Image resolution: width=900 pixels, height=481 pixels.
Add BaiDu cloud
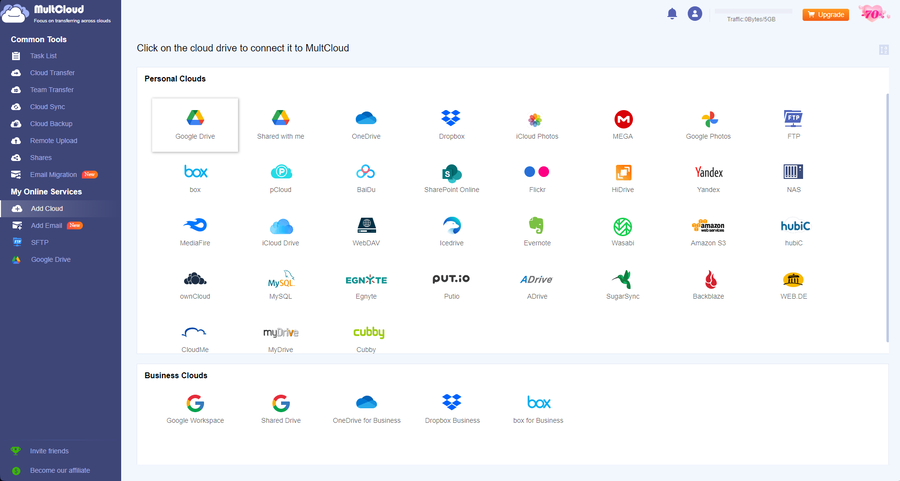[366, 178]
